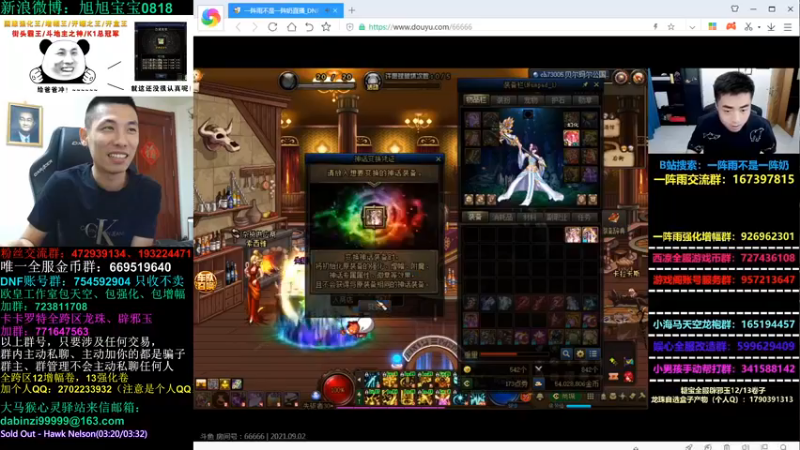Click the bottom bar grid menu icon
The image size is (800, 450).
[x=590, y=396]
